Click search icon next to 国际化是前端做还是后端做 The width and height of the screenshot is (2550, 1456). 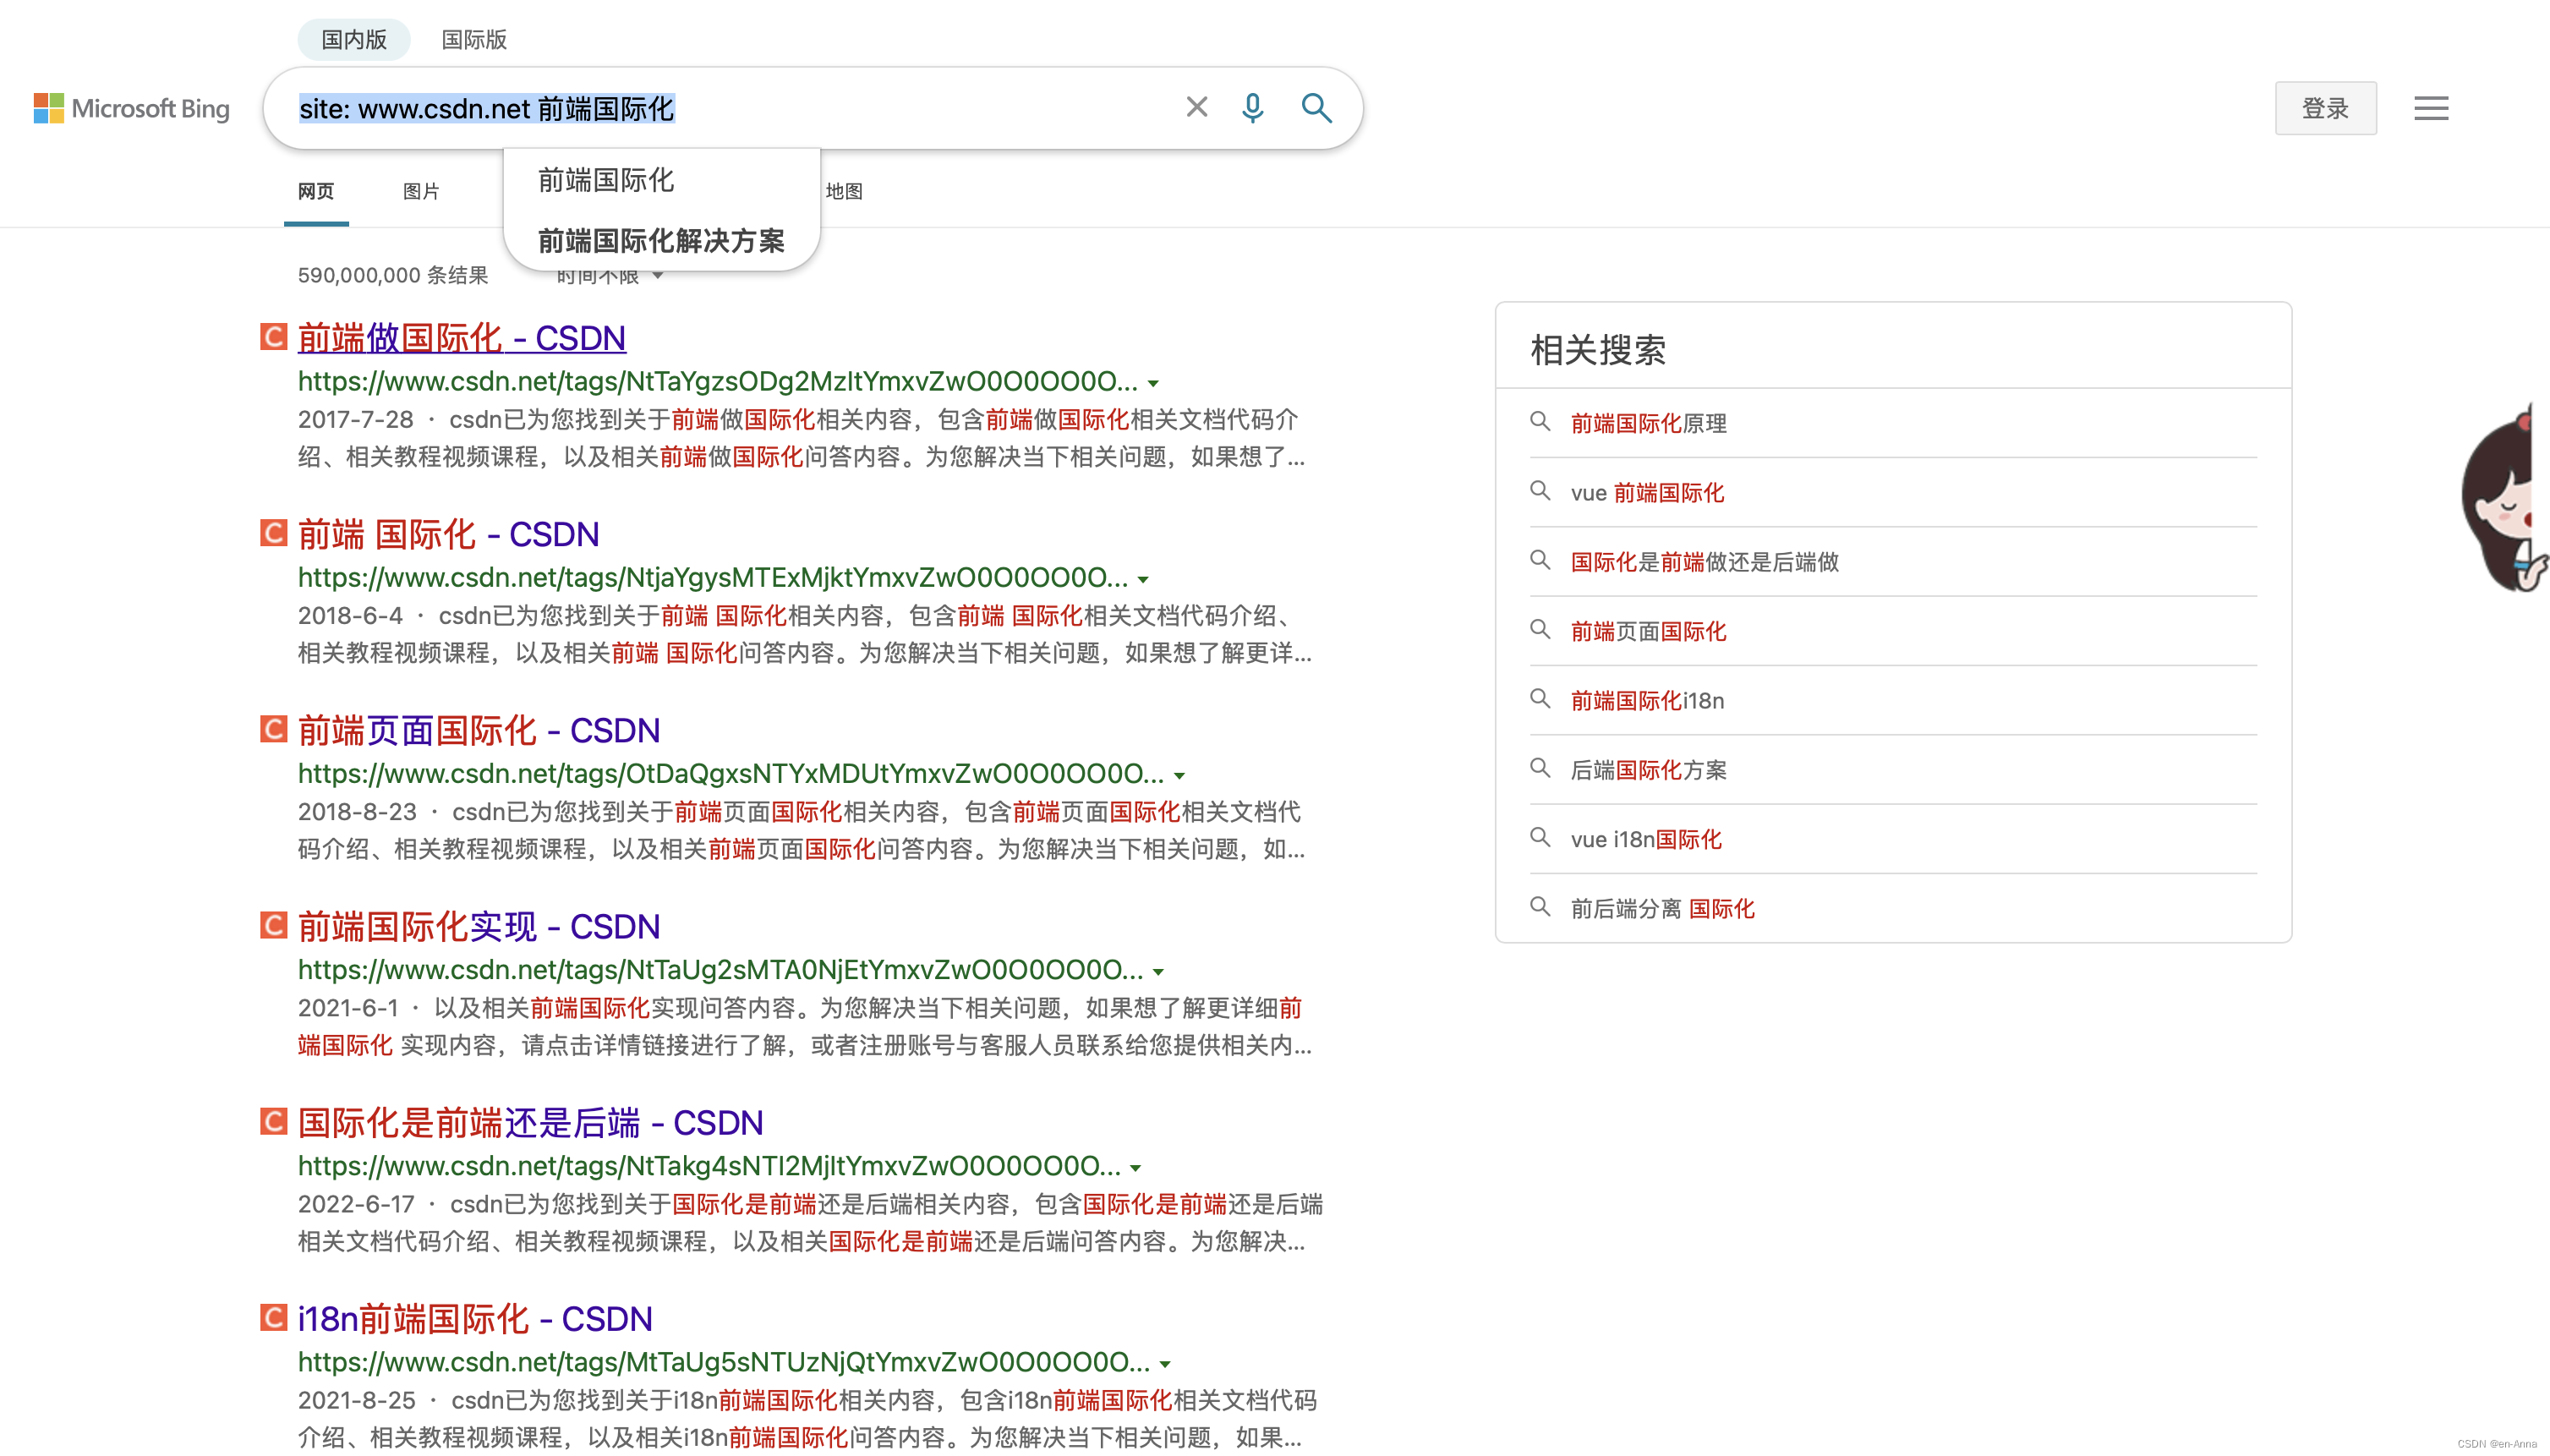click(1540, 560)
